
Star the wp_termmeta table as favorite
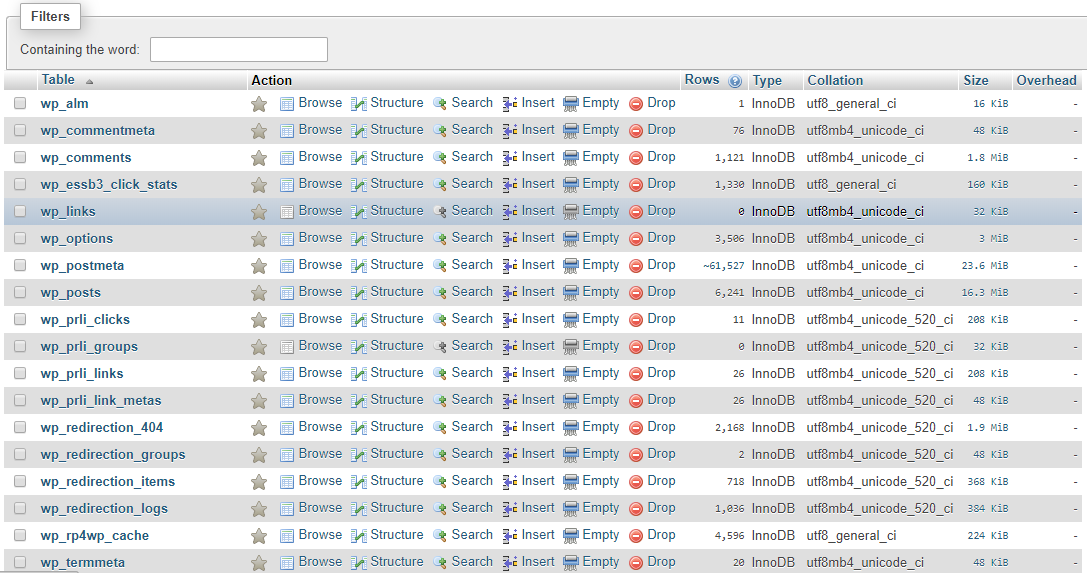tap(259, 563)
